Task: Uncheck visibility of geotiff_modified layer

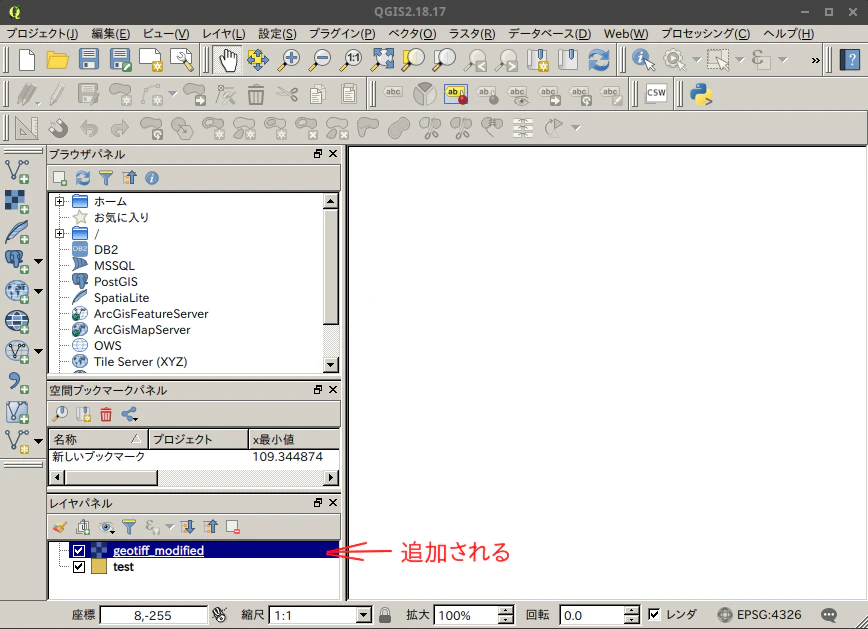Action: click(79, 550)
